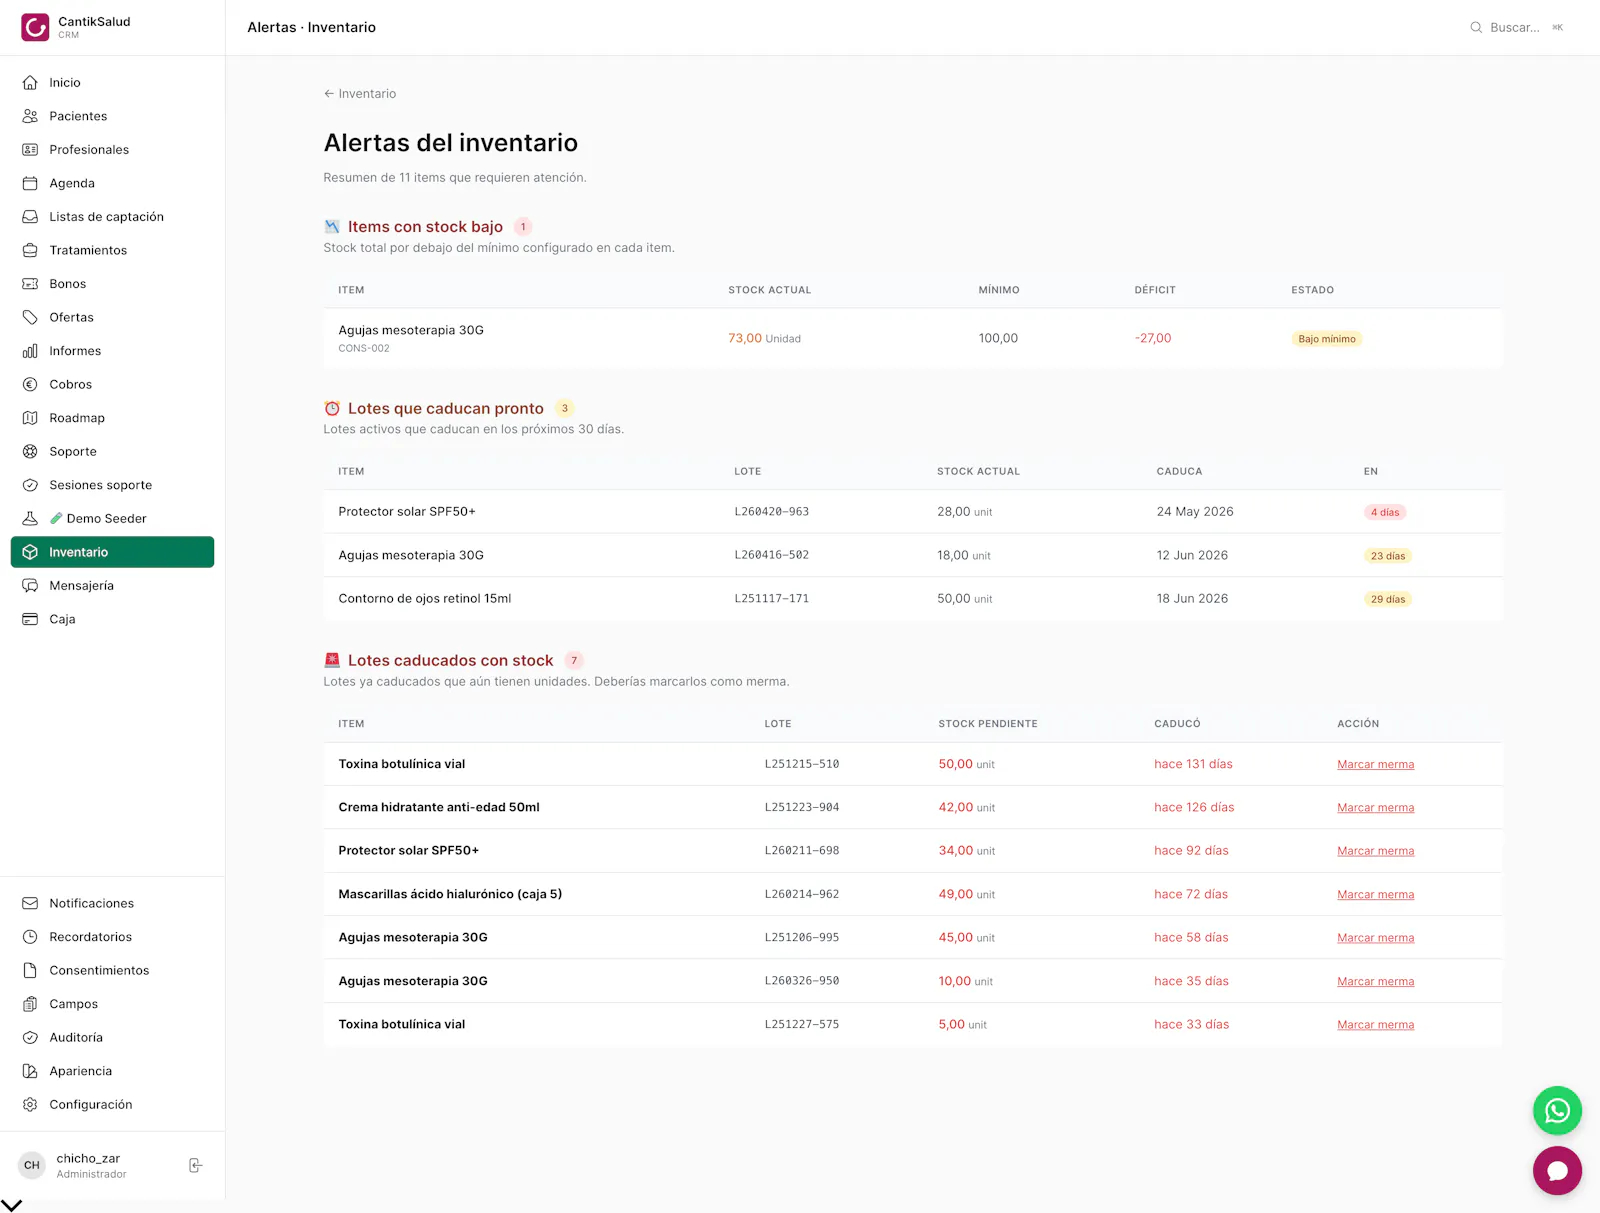
Task: Marcar merma for lote L251215-510
Action: (x=1375, y=764)
